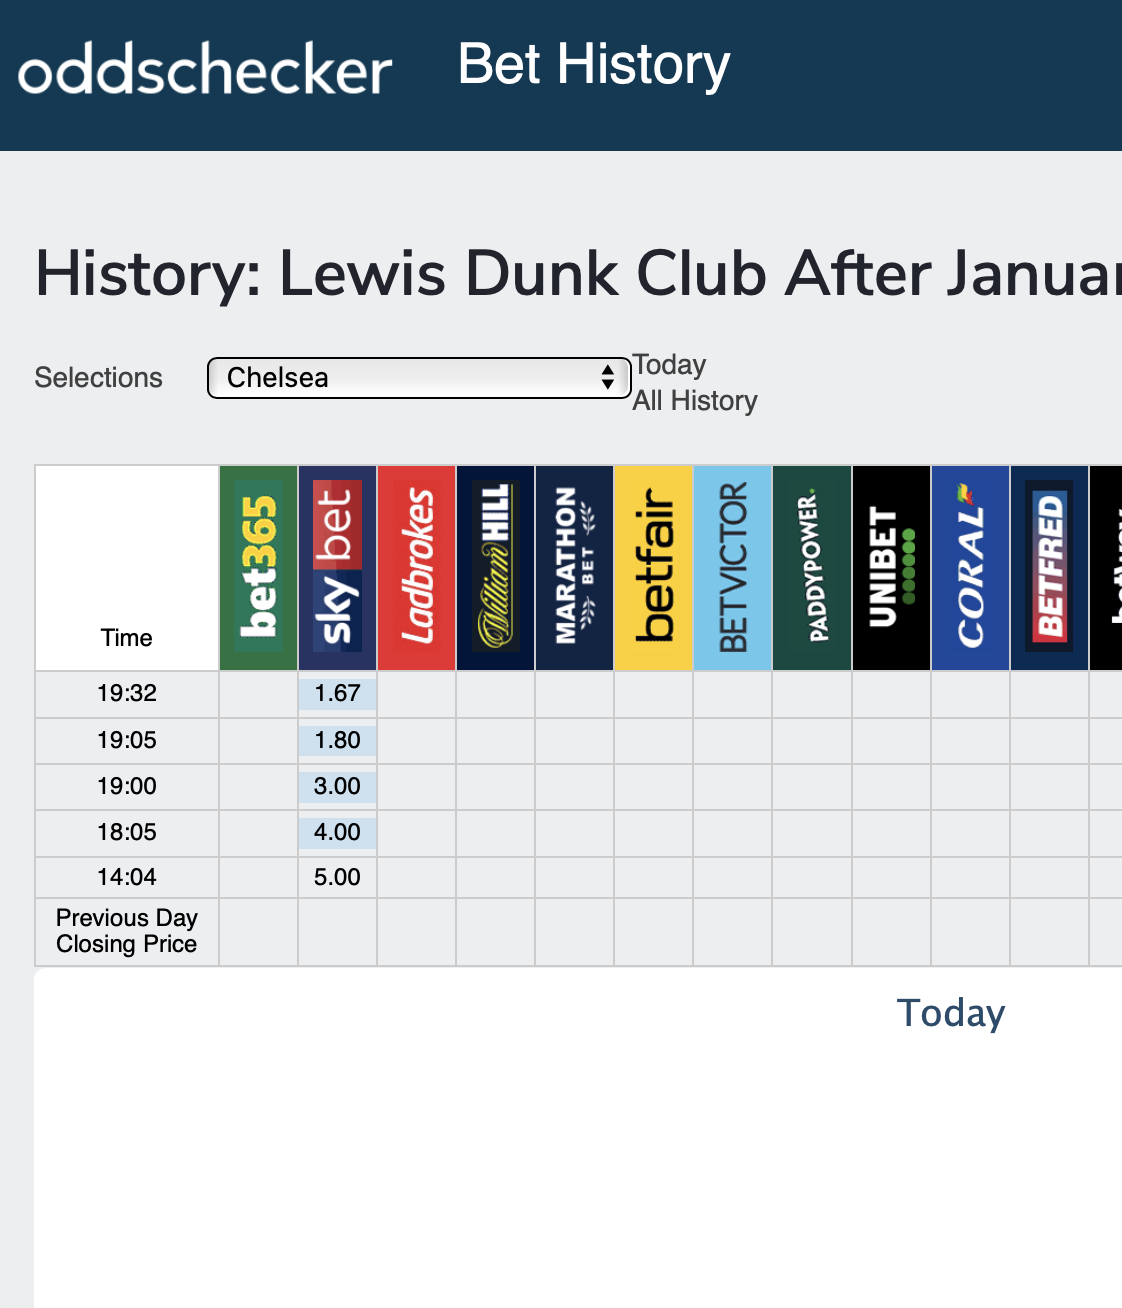Click the BetVictor logo header
The height and width of the screenshot is (1308, 1122).
(733, 567)
